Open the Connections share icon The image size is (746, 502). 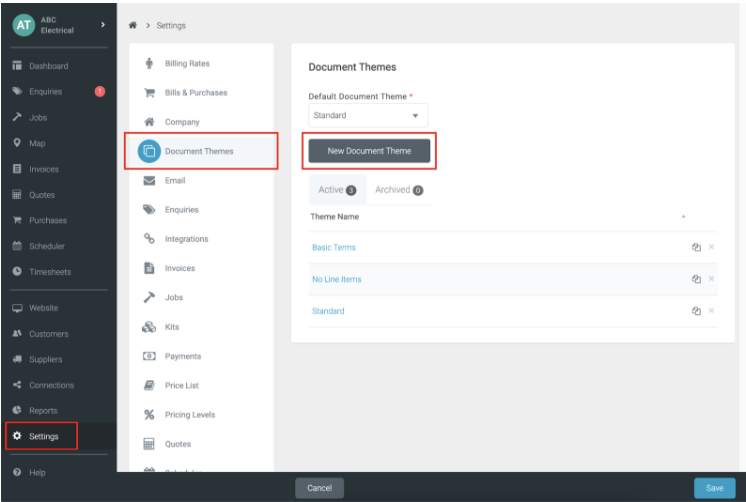(x=17, y=385)
